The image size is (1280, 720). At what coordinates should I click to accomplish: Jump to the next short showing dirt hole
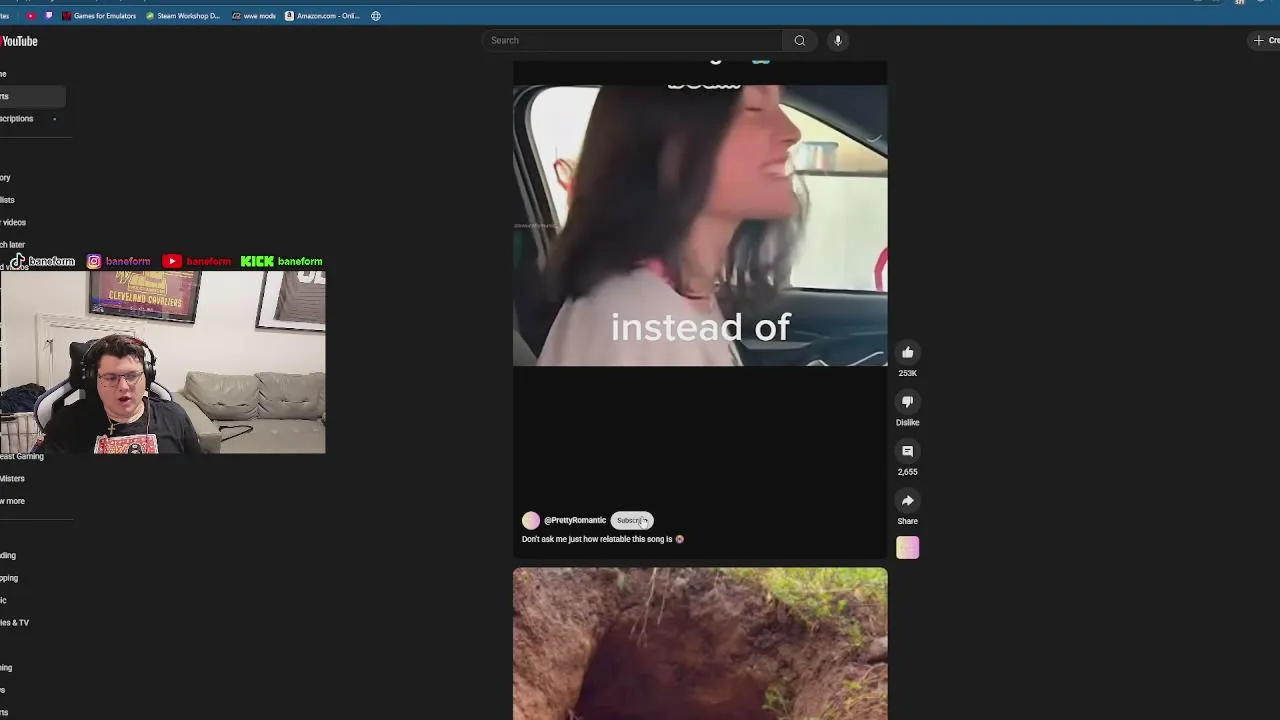[700, 643]
